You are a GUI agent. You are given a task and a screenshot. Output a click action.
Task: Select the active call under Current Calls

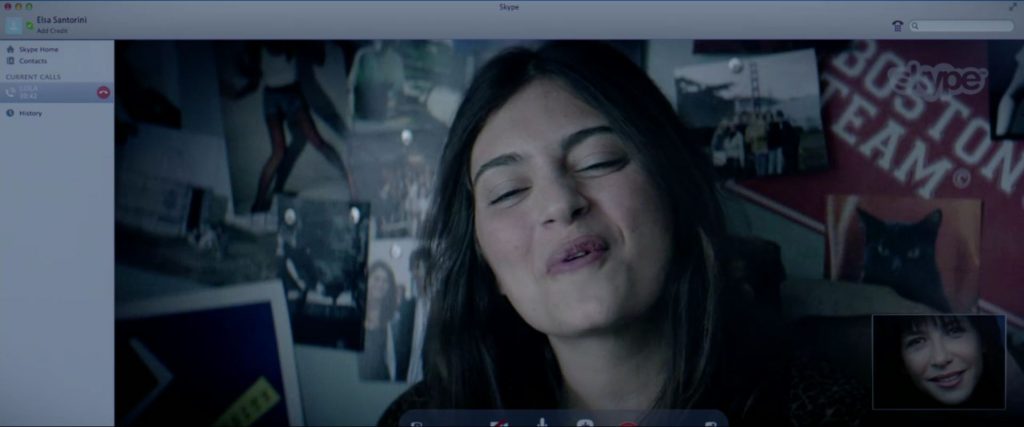coord(50,92)
